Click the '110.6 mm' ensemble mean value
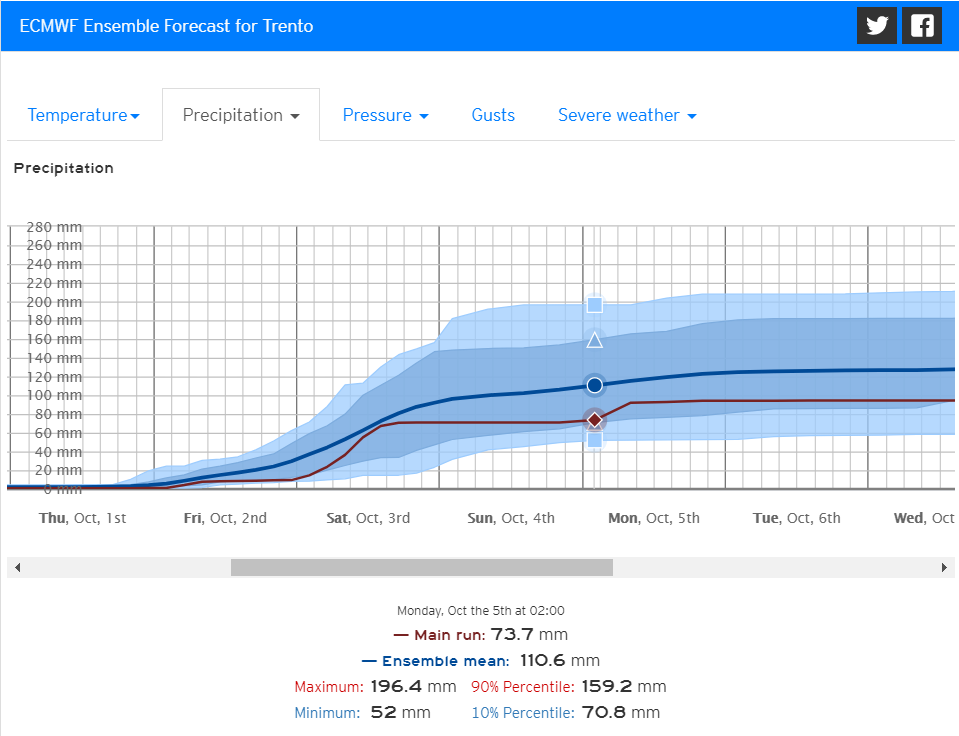The height and width of the screenshot is (736, 959). [560, 661]
